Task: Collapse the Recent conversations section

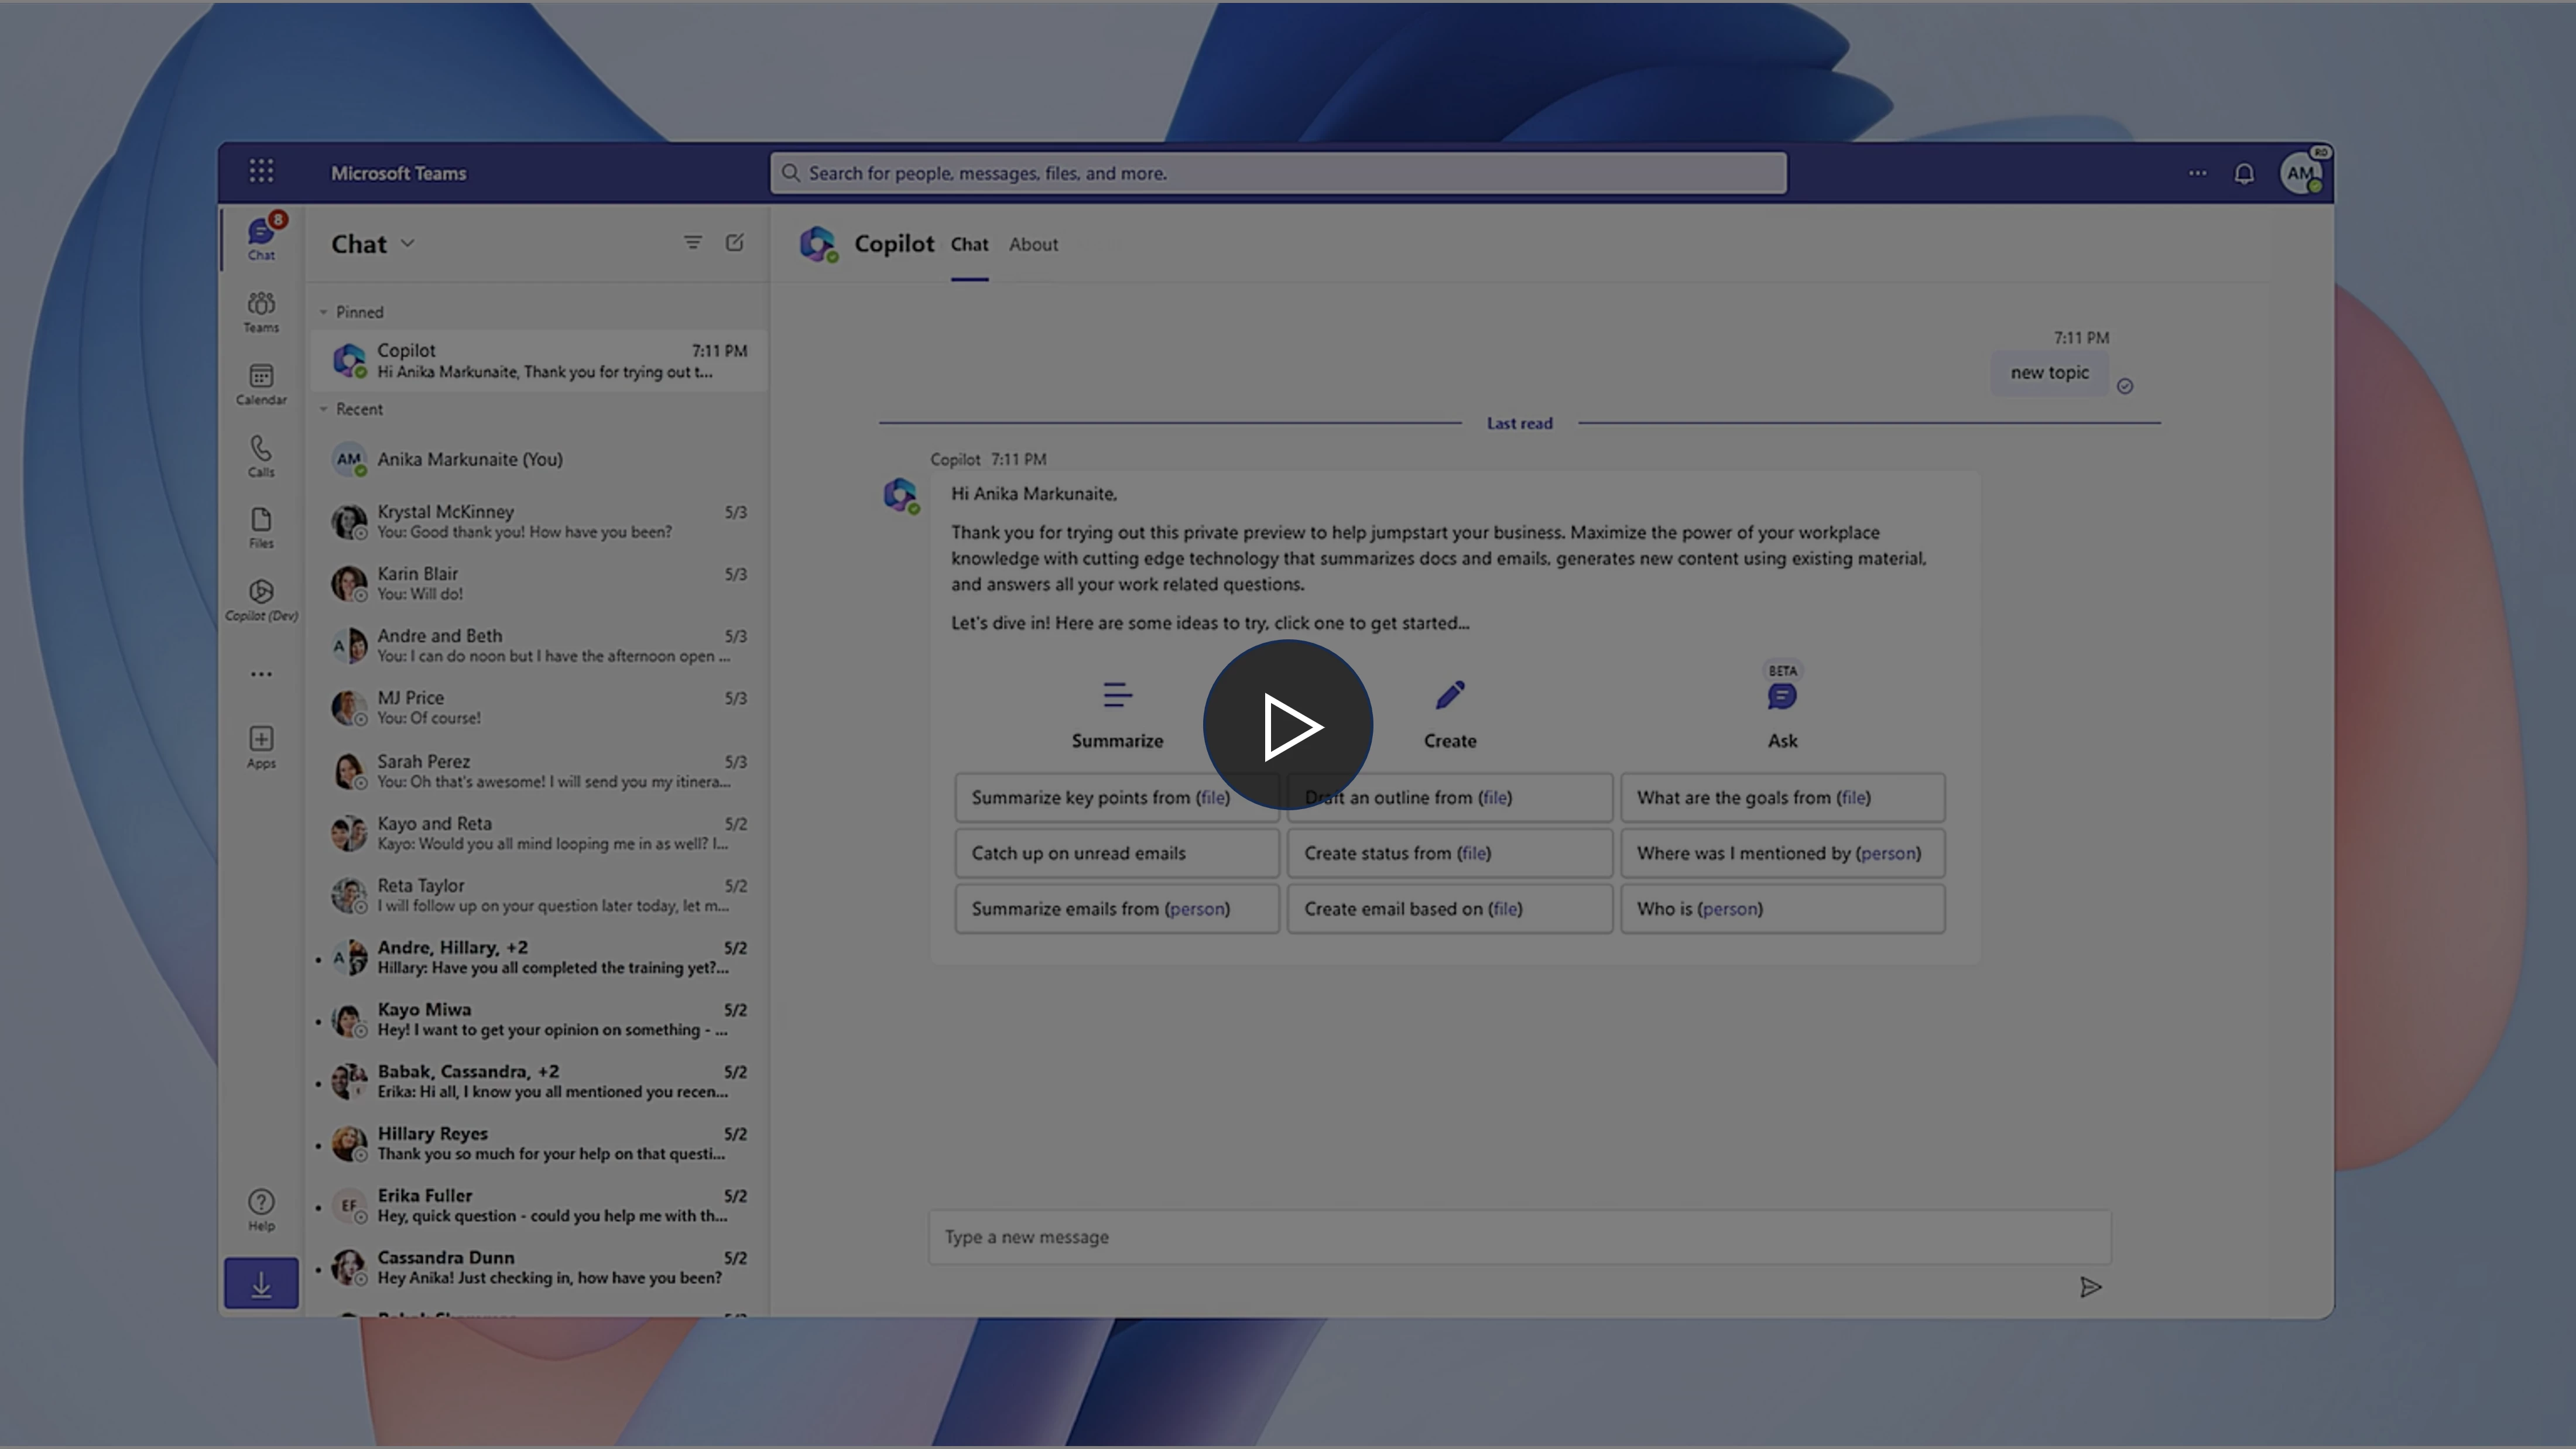Action: point(324,409)
